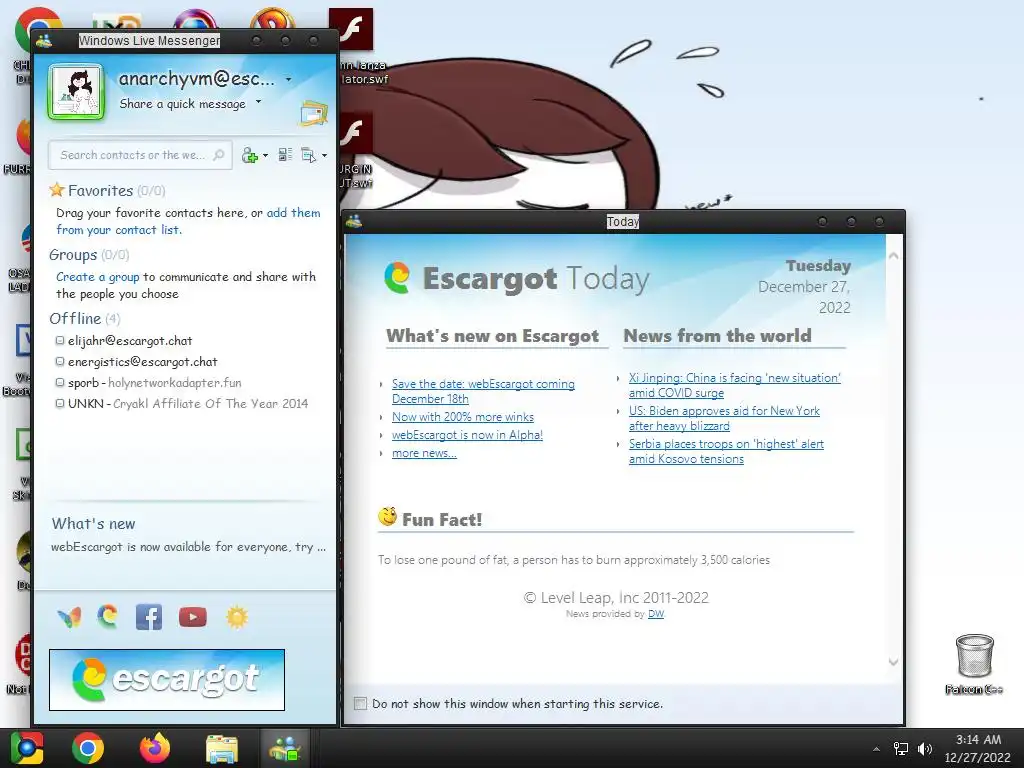This screenshot has height=768, width=1024.
Task: Open the email inbox envelope icon
Action: tap(314, 114)
